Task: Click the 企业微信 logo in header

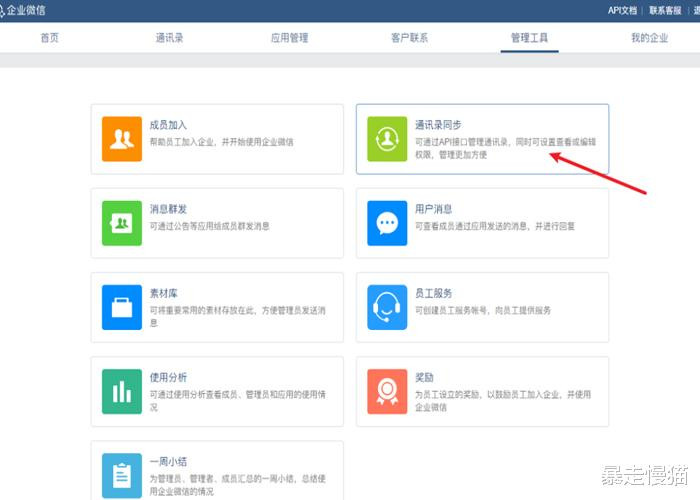Action: (22, 10)
